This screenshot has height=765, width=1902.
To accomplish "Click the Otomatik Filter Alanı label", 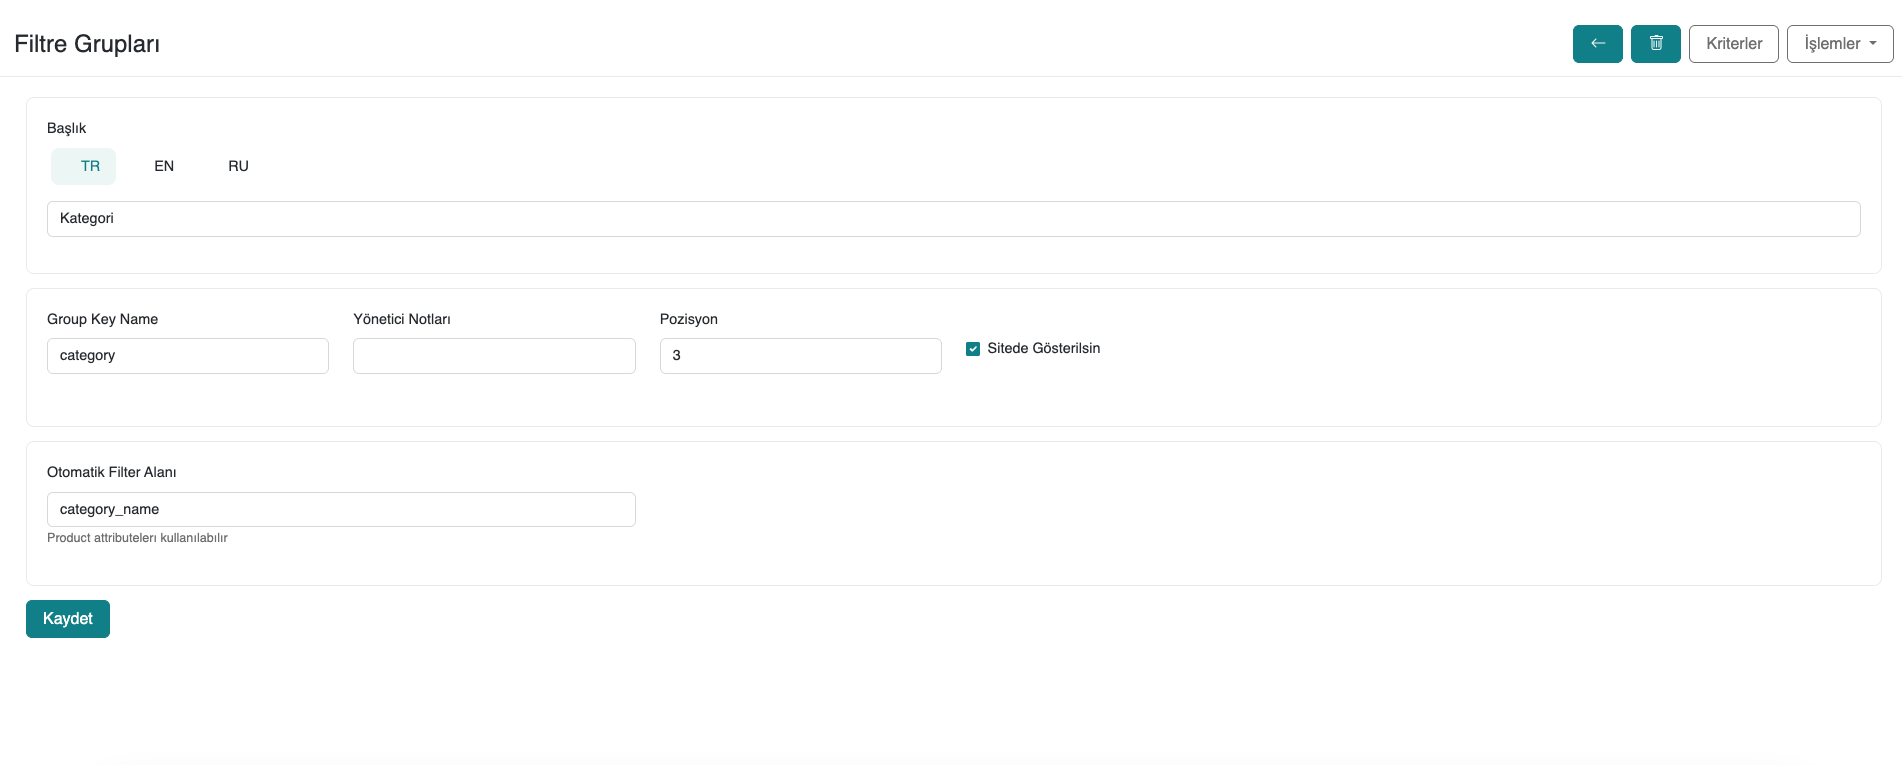I will [x=111, y=472].
